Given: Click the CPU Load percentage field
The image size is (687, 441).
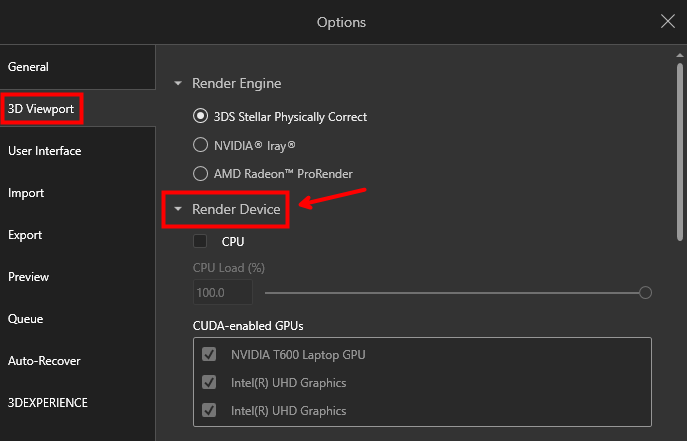Looking at the screenshot, I should click(223, 292).
